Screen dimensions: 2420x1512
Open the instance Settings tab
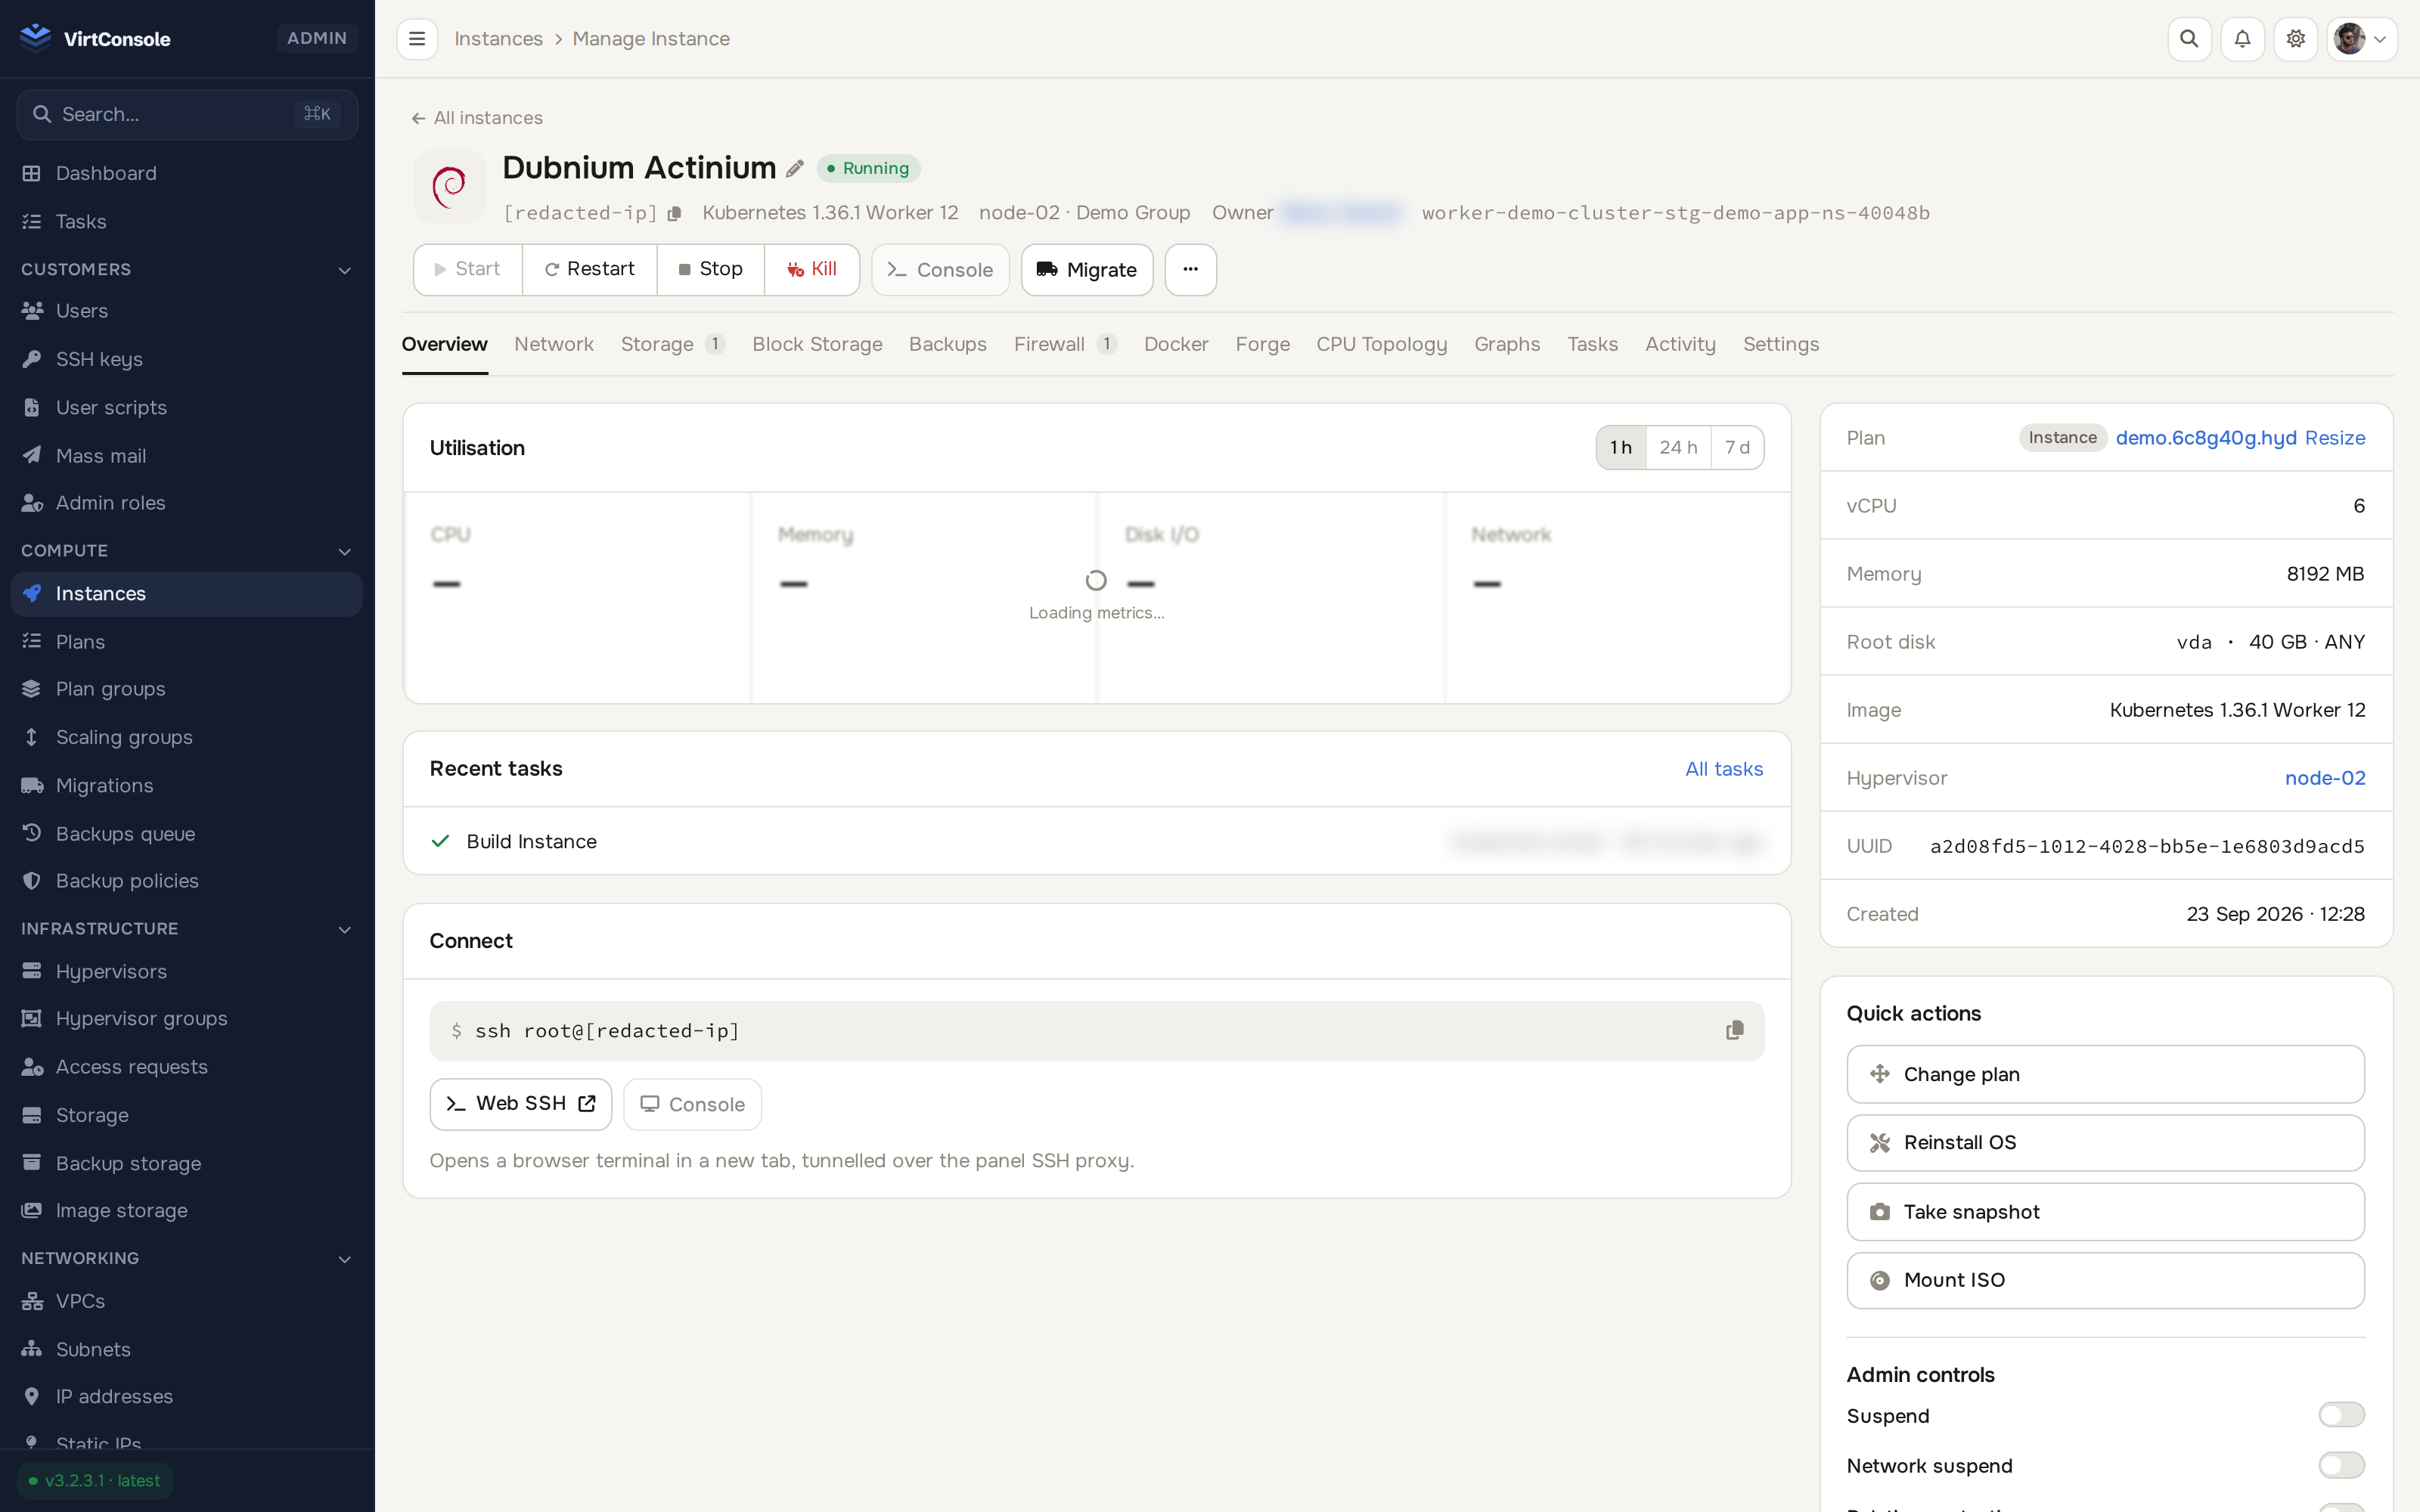coord(1781,344)
